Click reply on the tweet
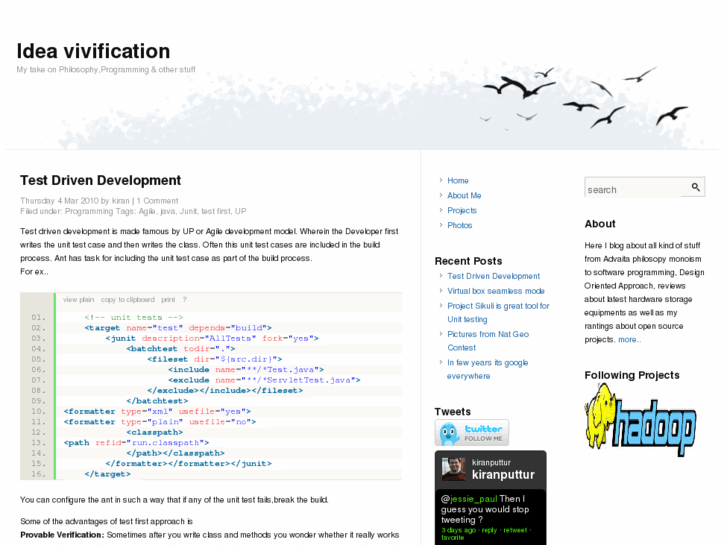The width and height of the screenshot is (727, 545). click(x=489, y=530)
